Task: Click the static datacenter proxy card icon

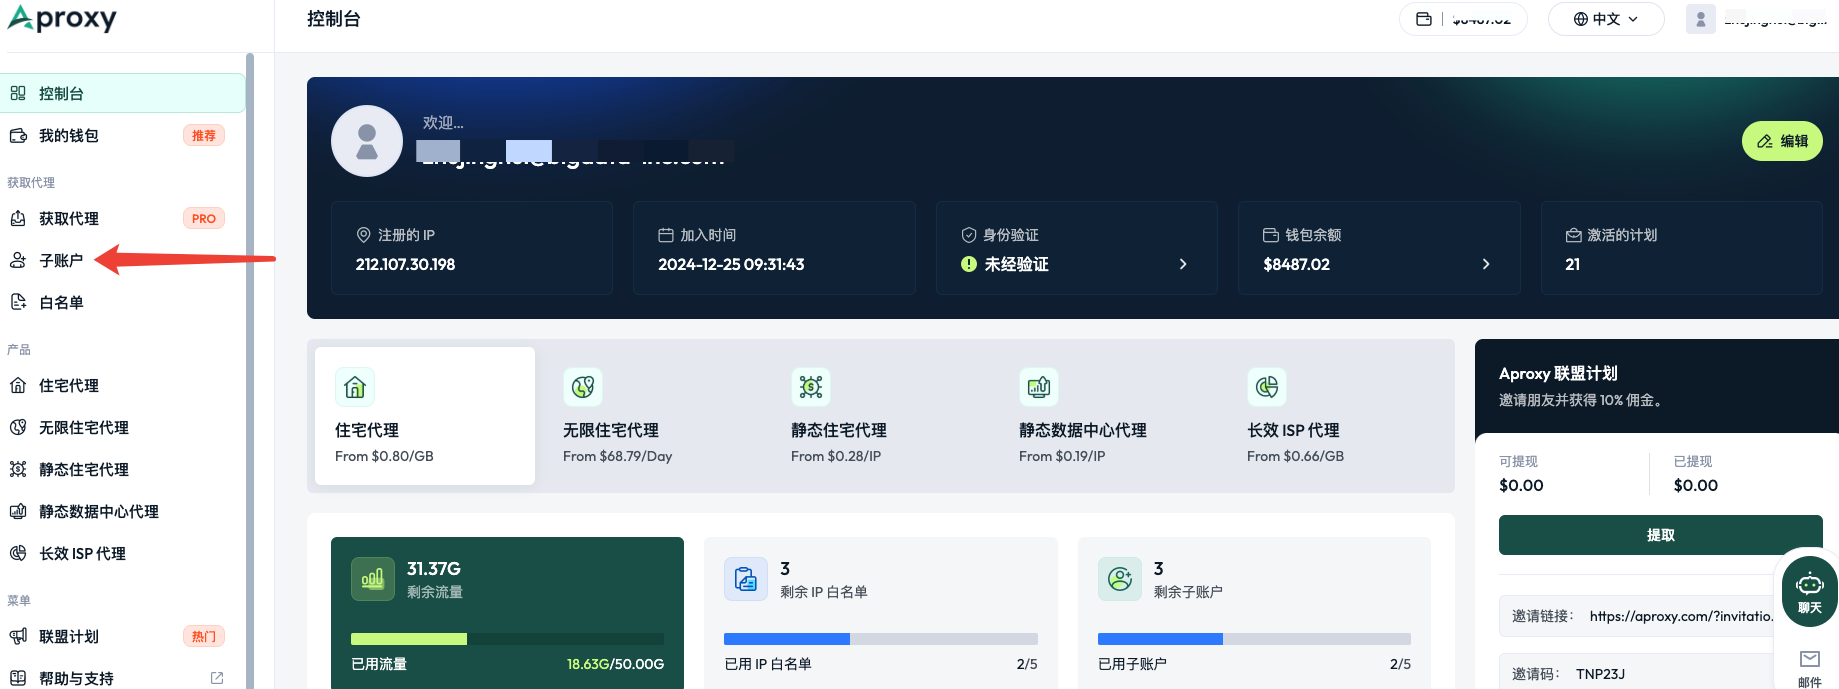Action: coord(1039,387)
